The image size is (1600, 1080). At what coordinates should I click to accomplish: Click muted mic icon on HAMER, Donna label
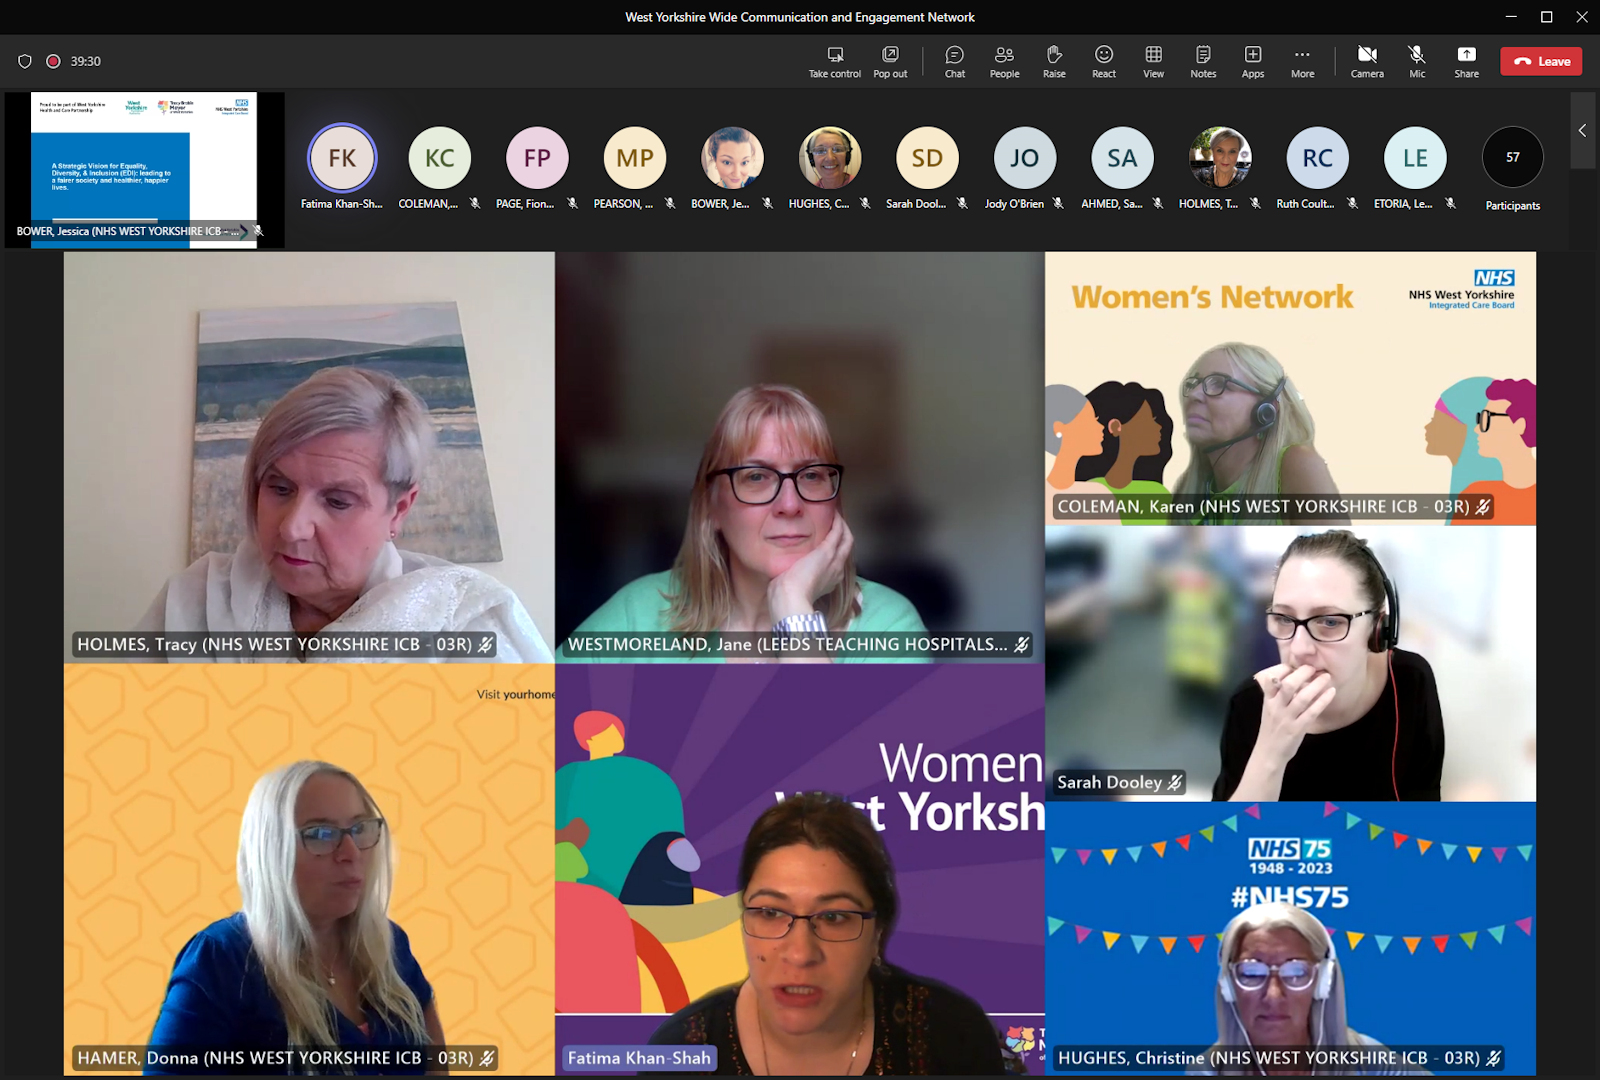point(487,1057)
